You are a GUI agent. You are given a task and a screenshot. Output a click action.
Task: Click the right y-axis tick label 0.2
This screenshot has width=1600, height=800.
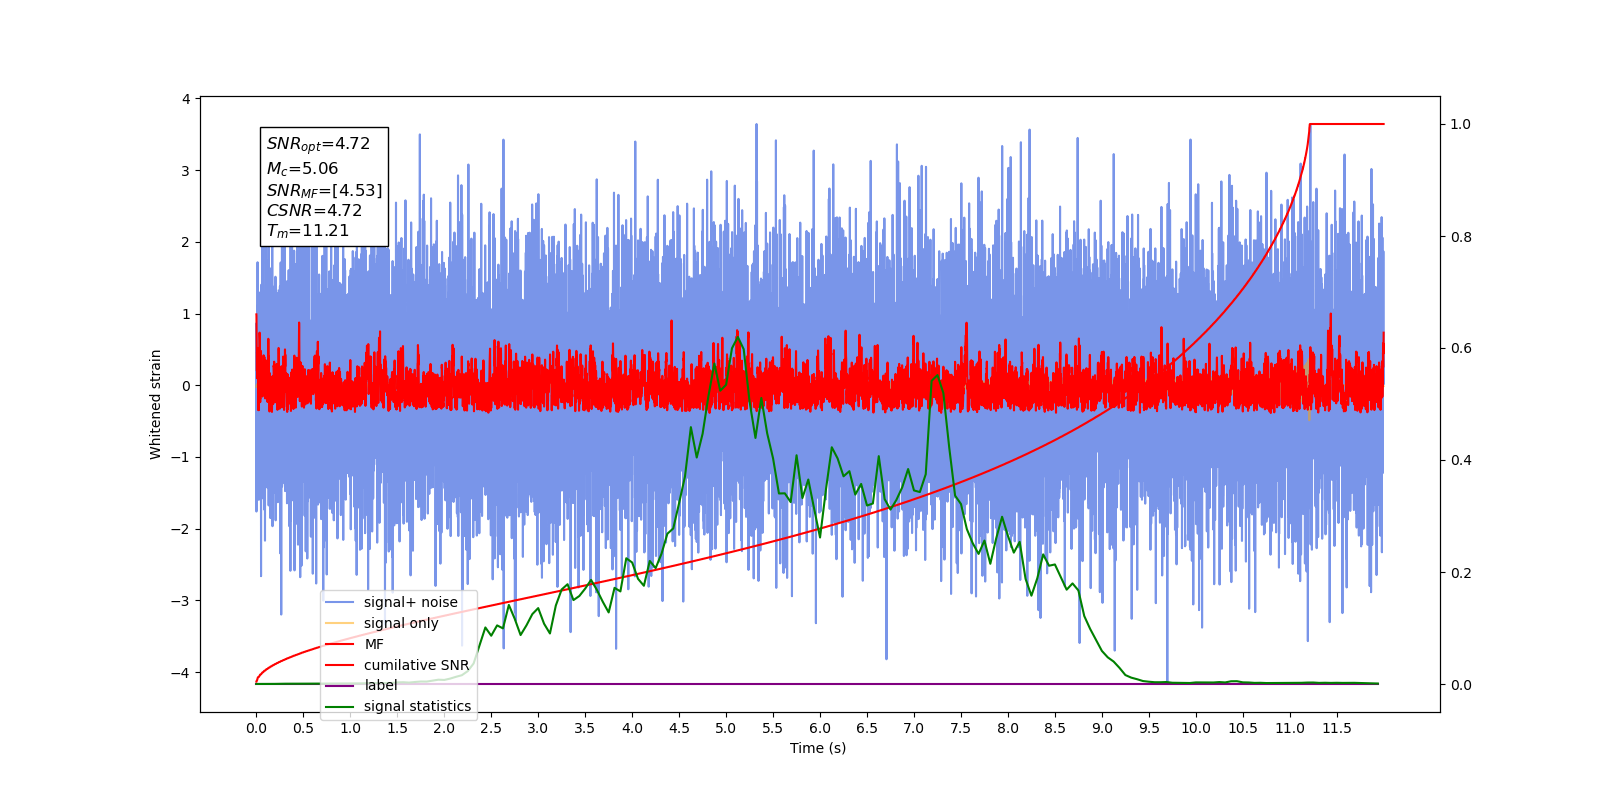[1461, 573]
